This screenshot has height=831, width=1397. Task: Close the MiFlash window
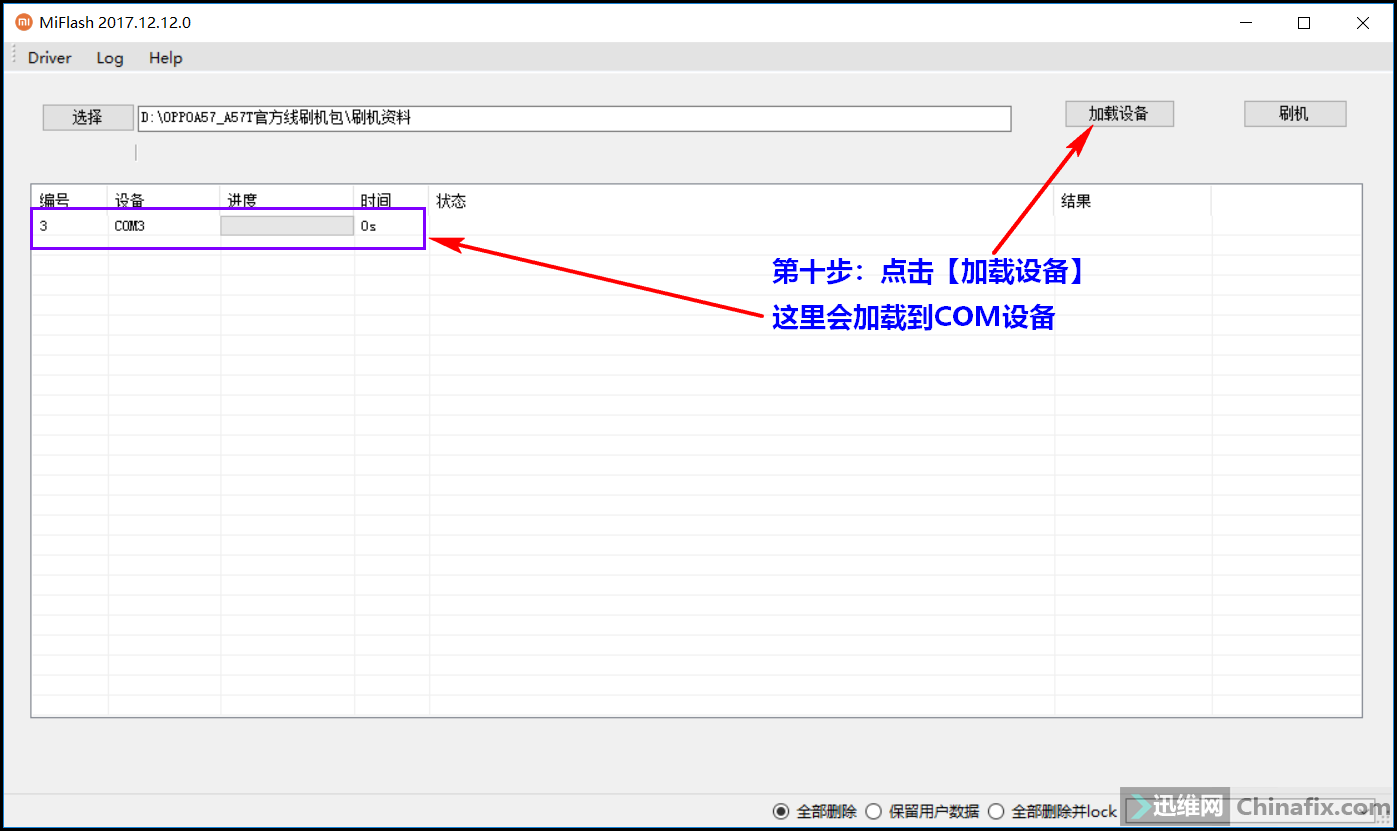tap(1363, 22)
